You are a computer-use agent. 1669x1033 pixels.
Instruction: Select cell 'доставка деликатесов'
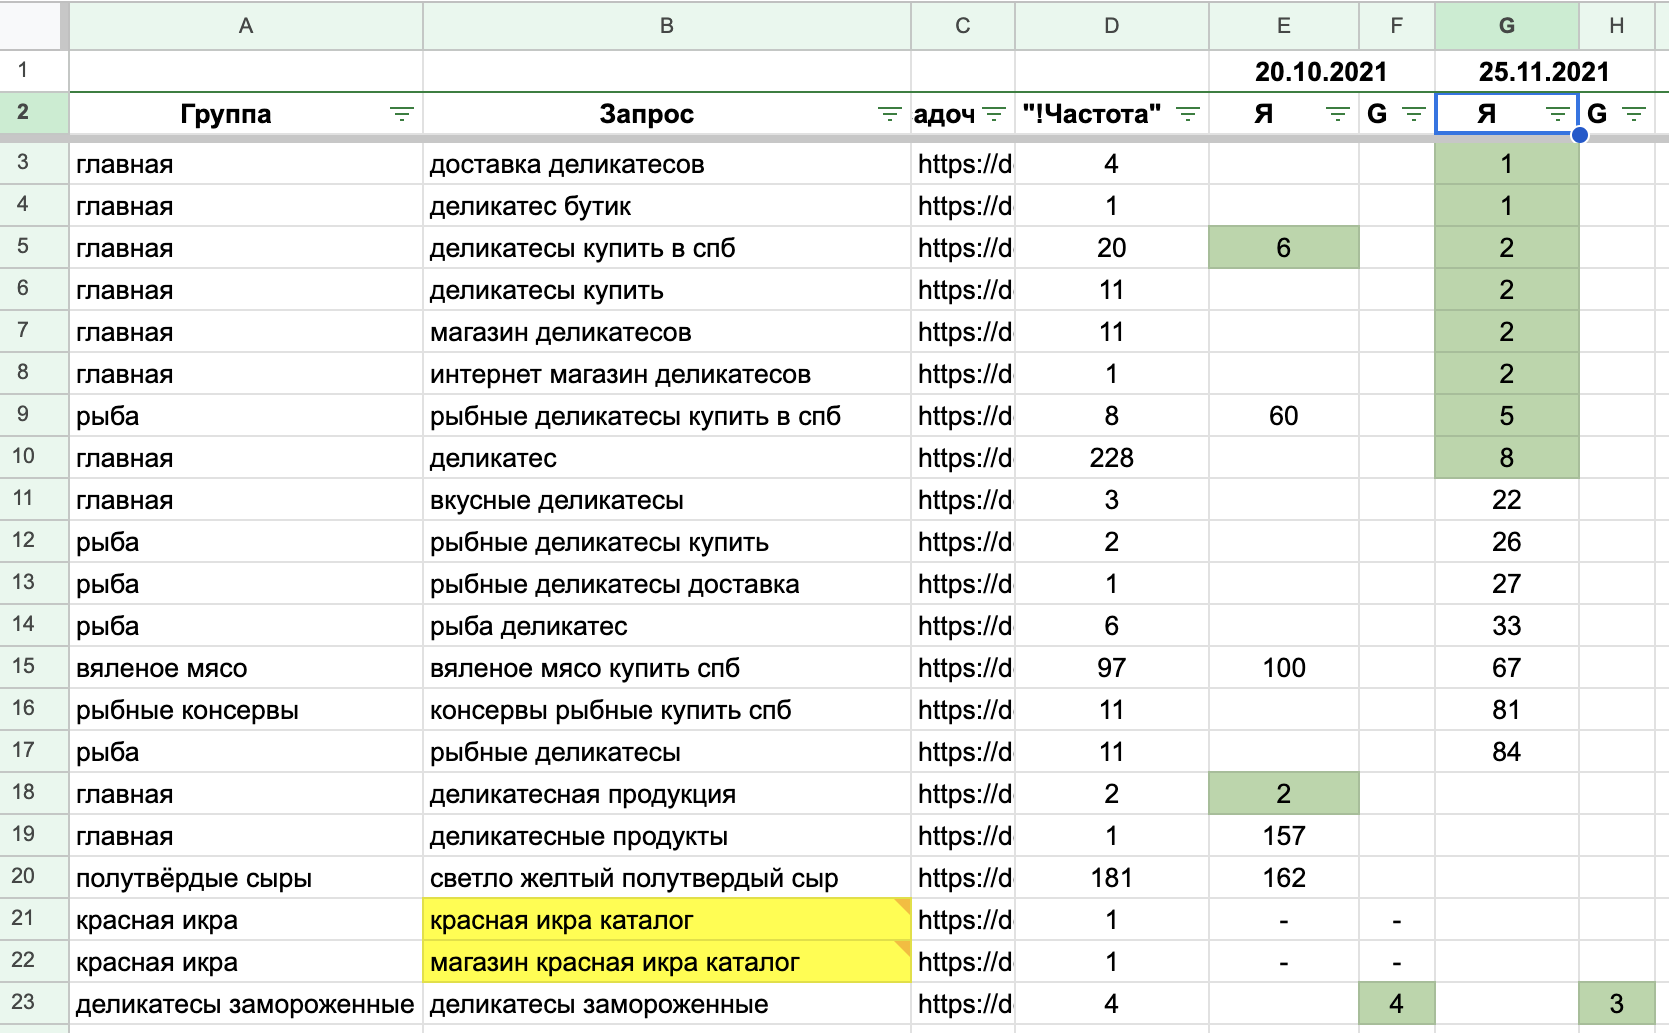[667, 164]
